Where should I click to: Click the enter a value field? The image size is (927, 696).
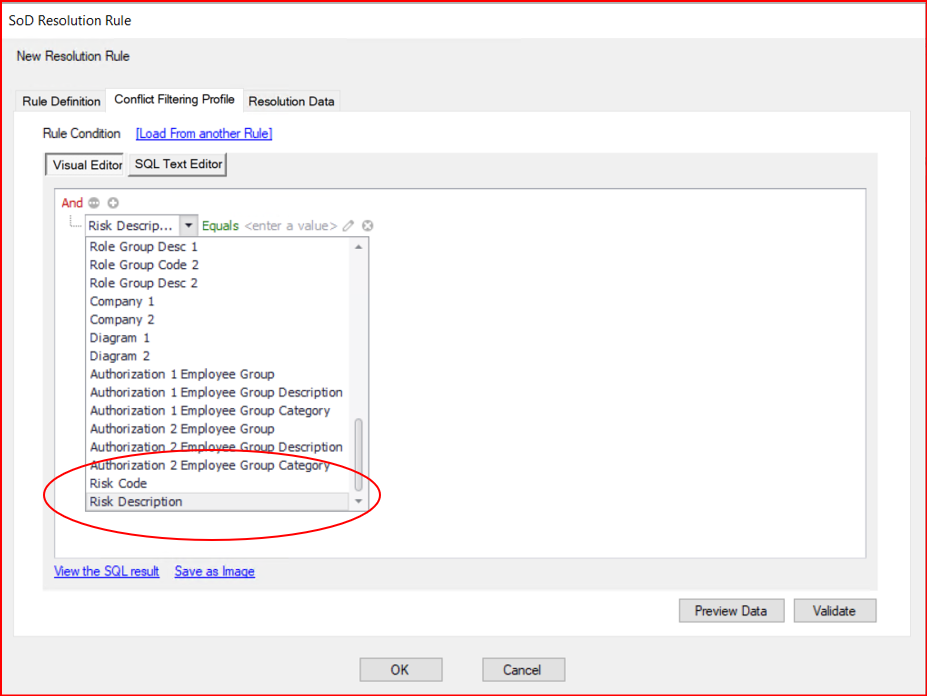290,226
